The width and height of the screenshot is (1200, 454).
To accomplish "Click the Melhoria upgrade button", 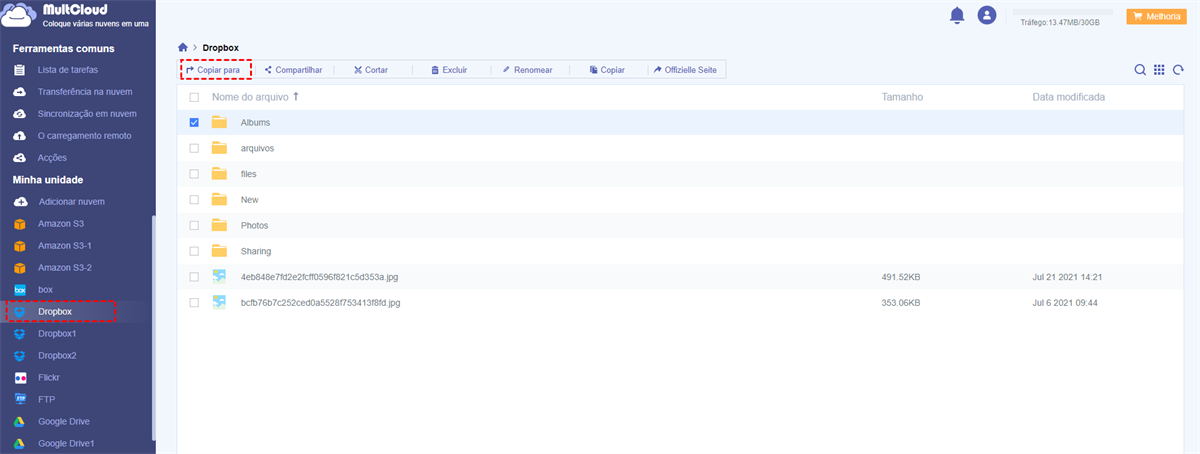I will [x=1156, y=16].
